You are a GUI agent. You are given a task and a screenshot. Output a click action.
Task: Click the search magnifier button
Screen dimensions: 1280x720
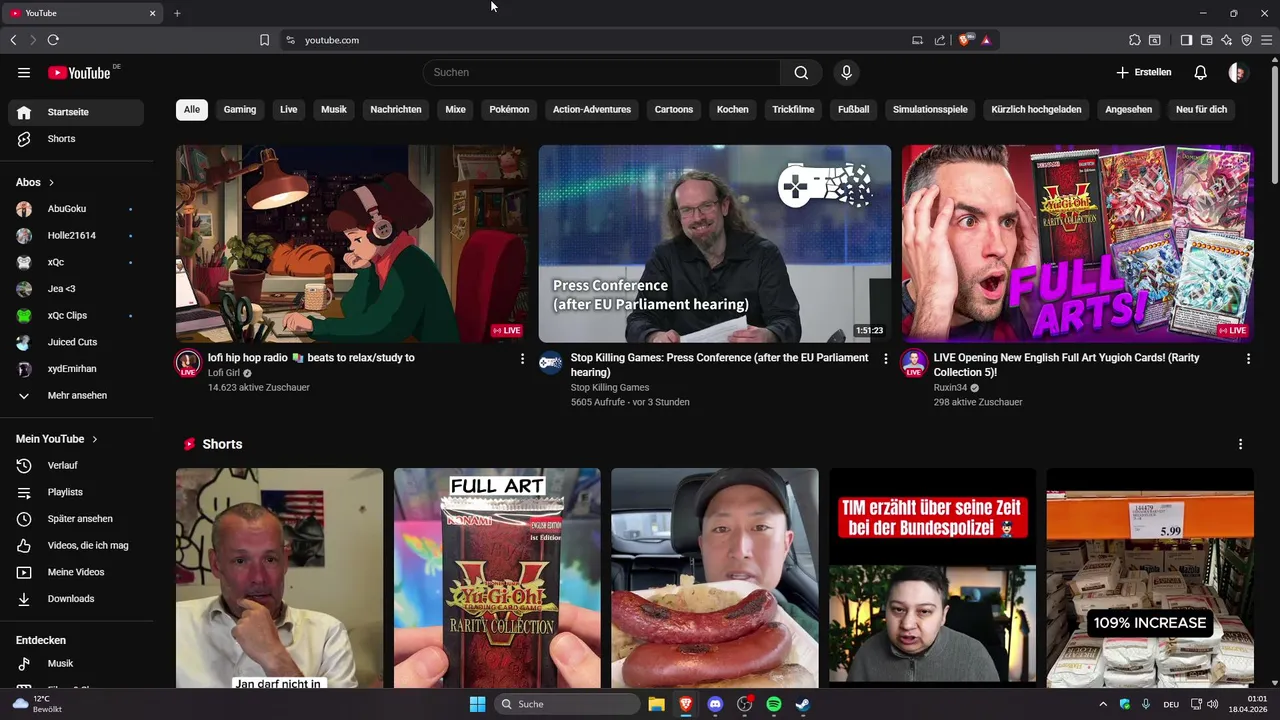[801, 72]
